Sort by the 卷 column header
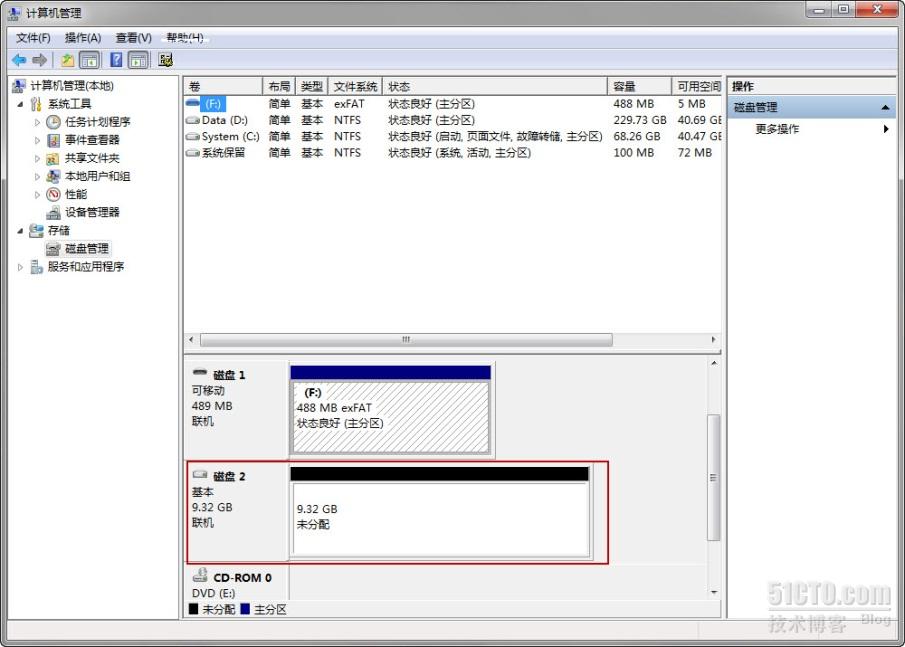The height and width of the screenshot is (647, 905). point(223,87)
